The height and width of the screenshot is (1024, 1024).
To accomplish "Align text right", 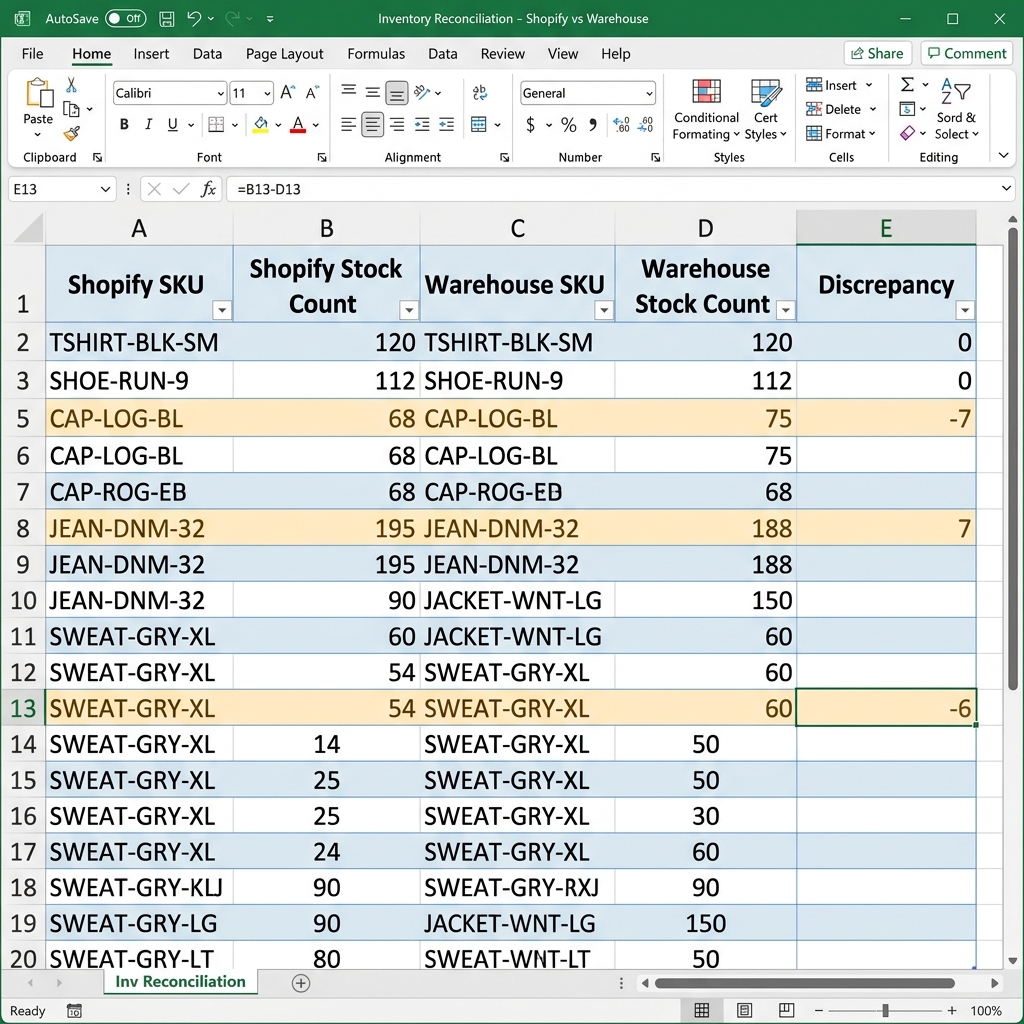I will (396, 124).
